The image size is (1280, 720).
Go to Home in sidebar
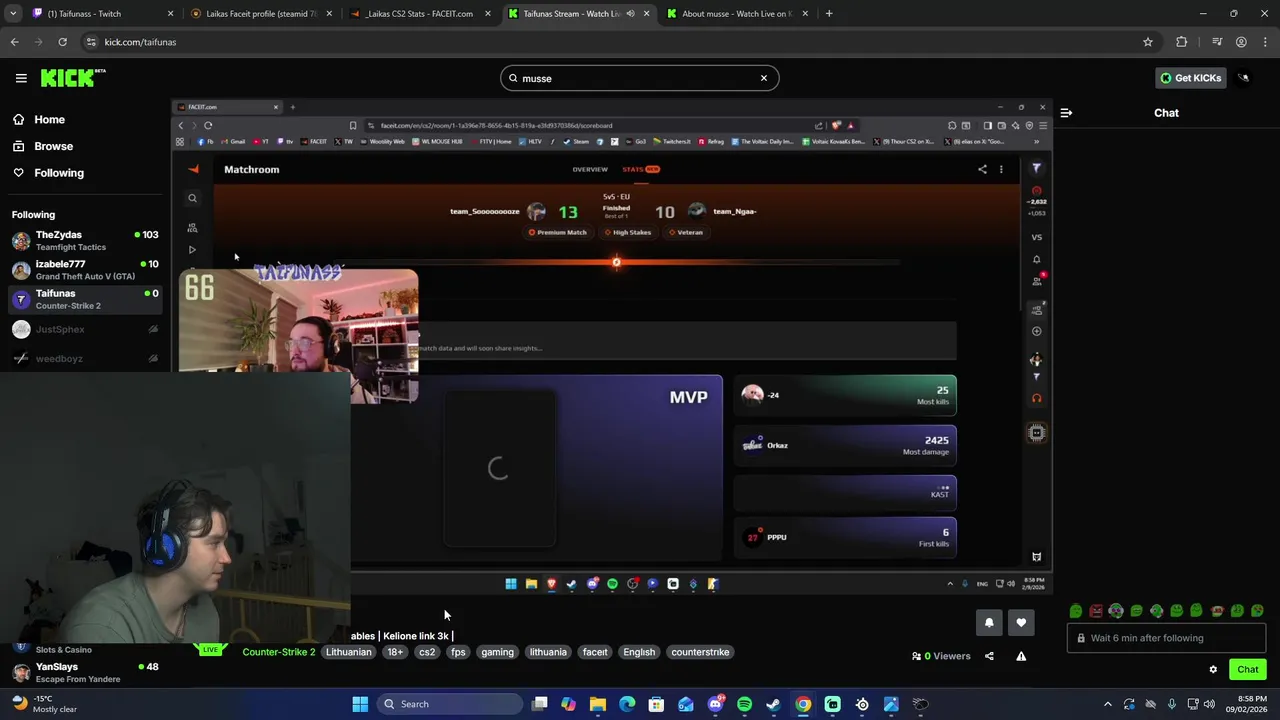click(49, 119)
